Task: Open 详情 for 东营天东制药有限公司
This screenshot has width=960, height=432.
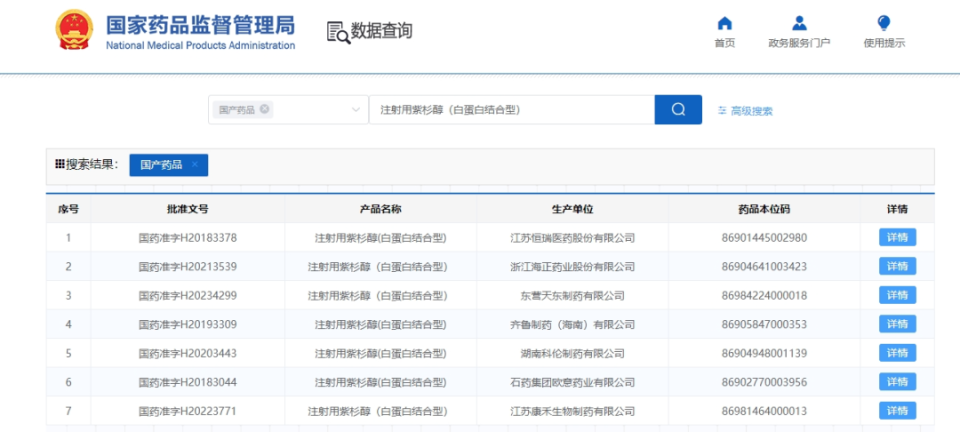Action: (898, 295)
